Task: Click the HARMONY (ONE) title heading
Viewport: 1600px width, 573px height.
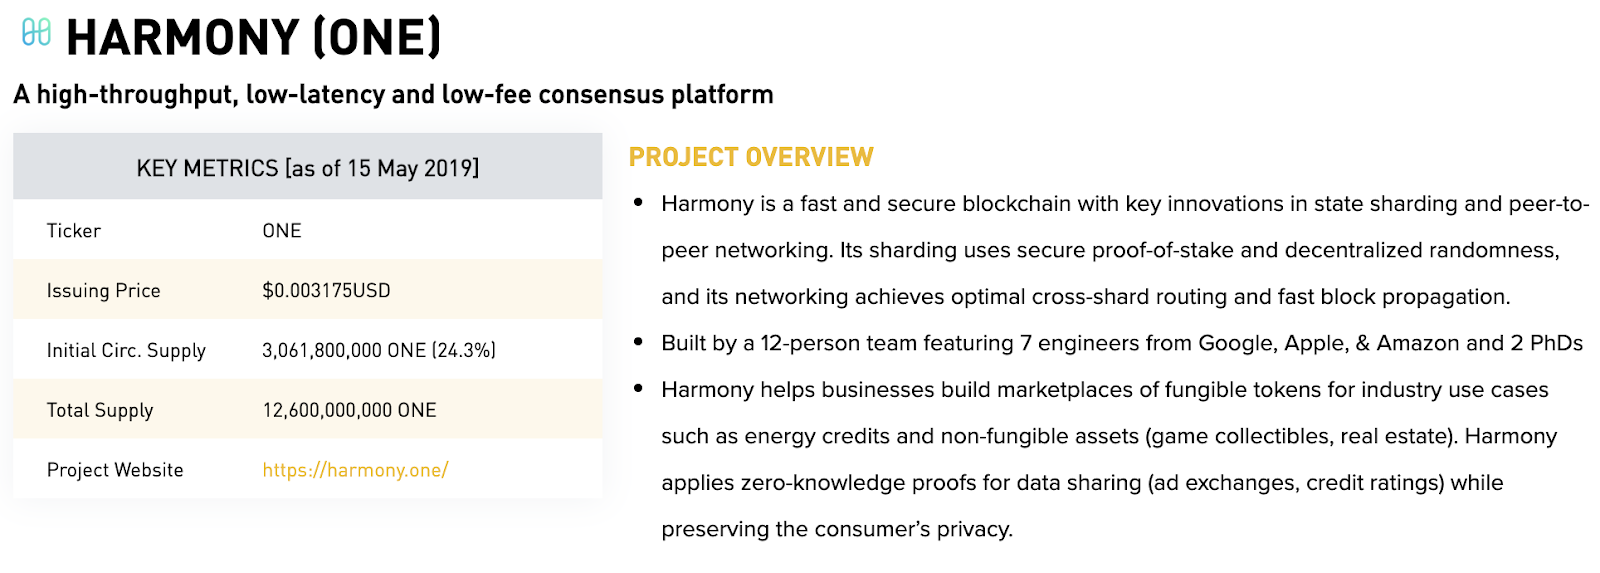Action: click(253, 38)
